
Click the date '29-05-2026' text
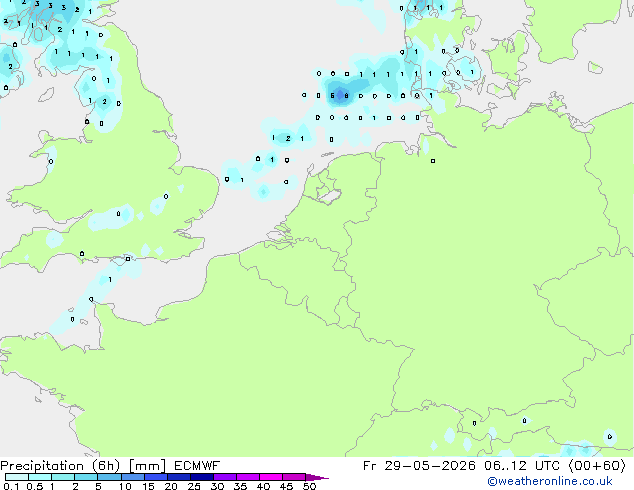[430, 466]
